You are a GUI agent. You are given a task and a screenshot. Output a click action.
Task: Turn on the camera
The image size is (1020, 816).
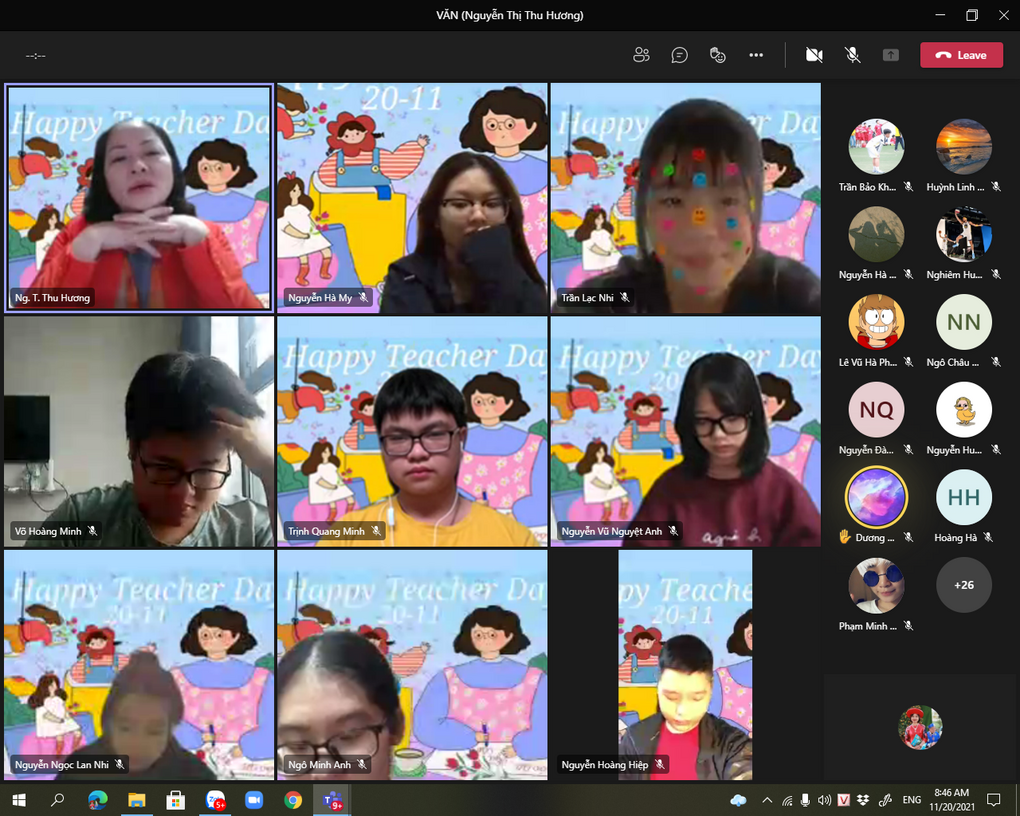(814, 55)
